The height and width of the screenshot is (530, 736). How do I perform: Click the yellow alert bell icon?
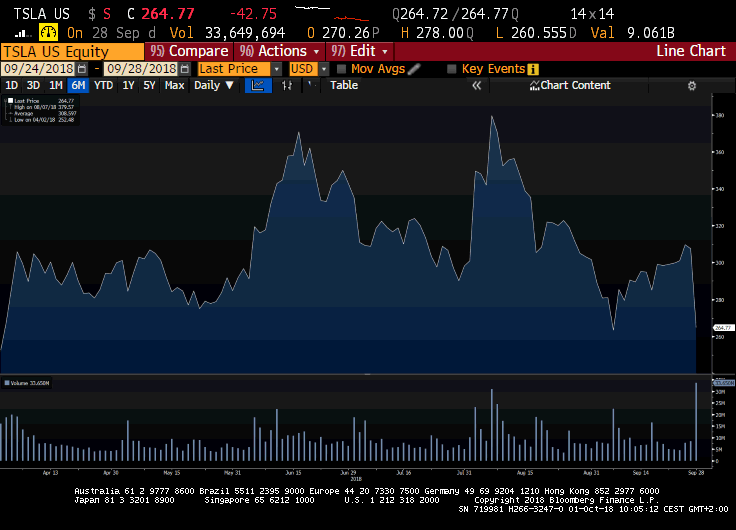point(48,32)
